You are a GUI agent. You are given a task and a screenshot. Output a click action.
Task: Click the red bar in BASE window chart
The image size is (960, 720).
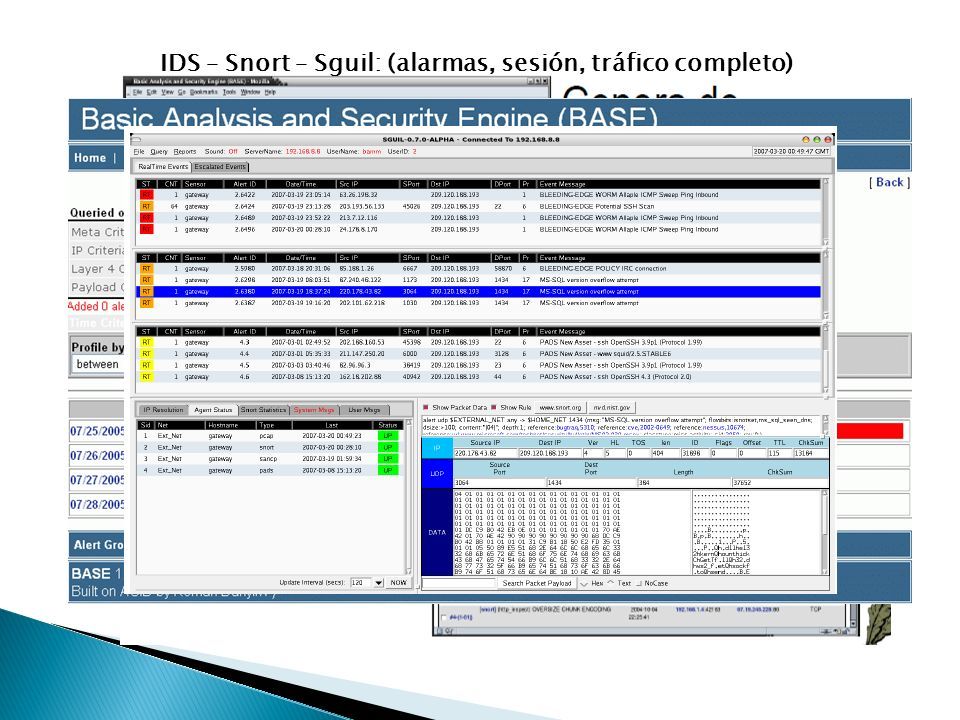click(x=869, y=431)
